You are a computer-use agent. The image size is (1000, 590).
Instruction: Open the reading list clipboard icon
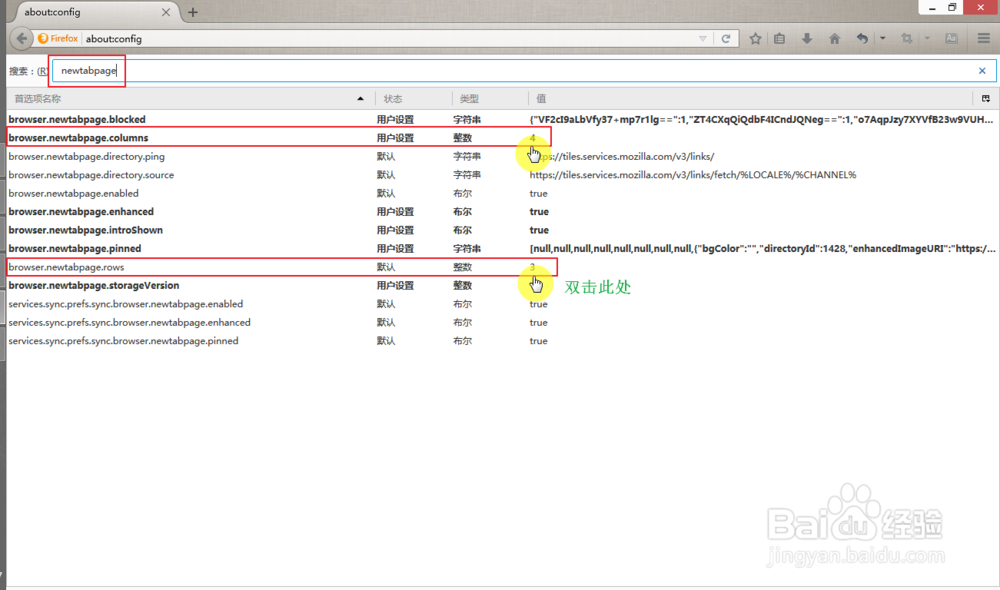[779, 37]
